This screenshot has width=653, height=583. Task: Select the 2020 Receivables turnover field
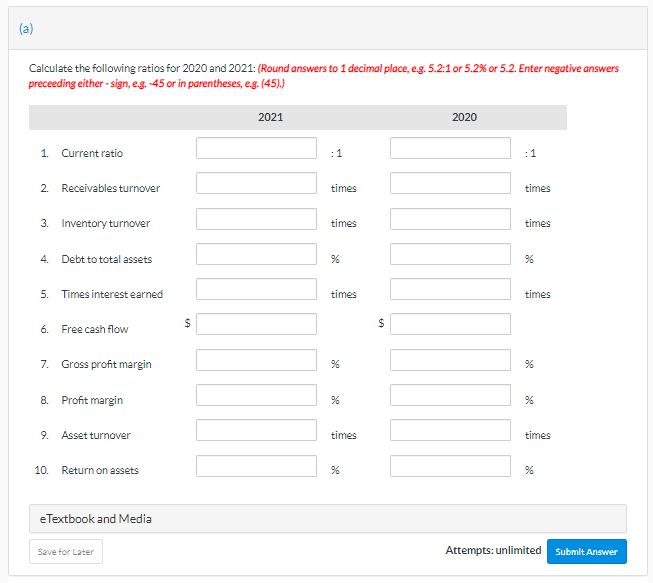click(450, 183)
